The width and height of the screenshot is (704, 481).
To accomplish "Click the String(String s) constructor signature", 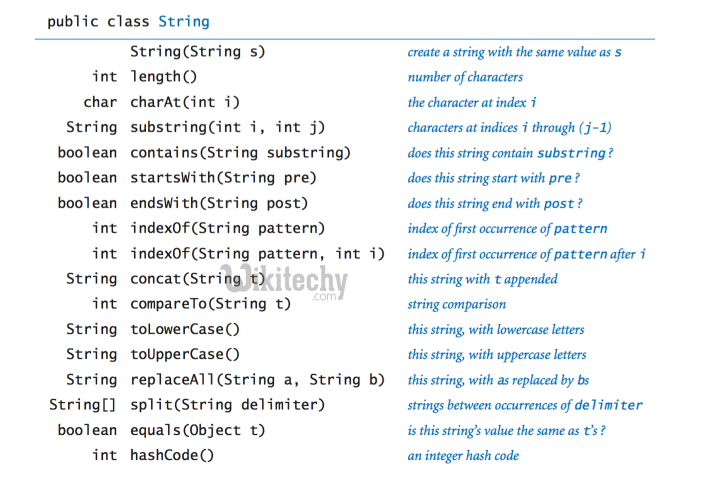I will [x=197, y=51].
